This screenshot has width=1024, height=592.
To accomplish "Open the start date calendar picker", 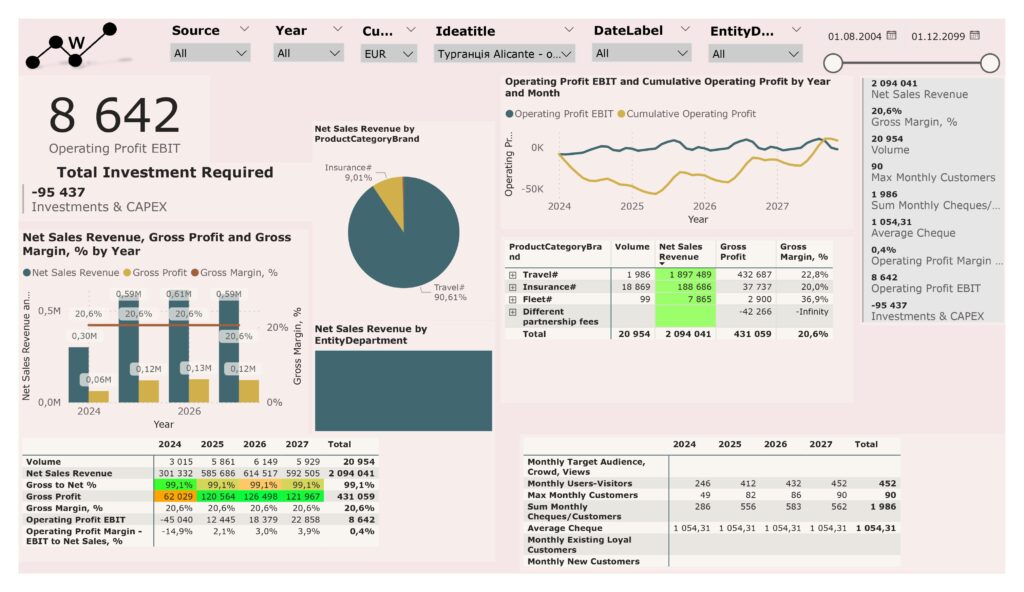I will click(x=891, y=36).
